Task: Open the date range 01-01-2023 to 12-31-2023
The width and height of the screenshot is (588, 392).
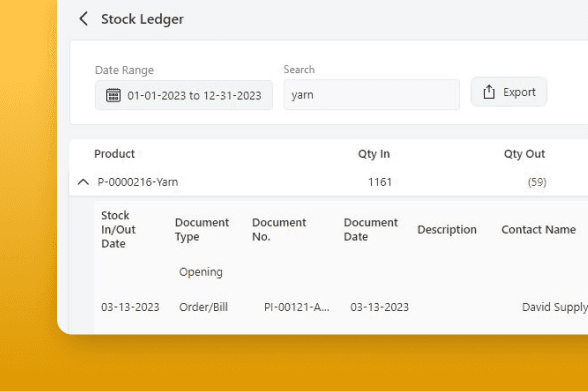Action: 184,95
